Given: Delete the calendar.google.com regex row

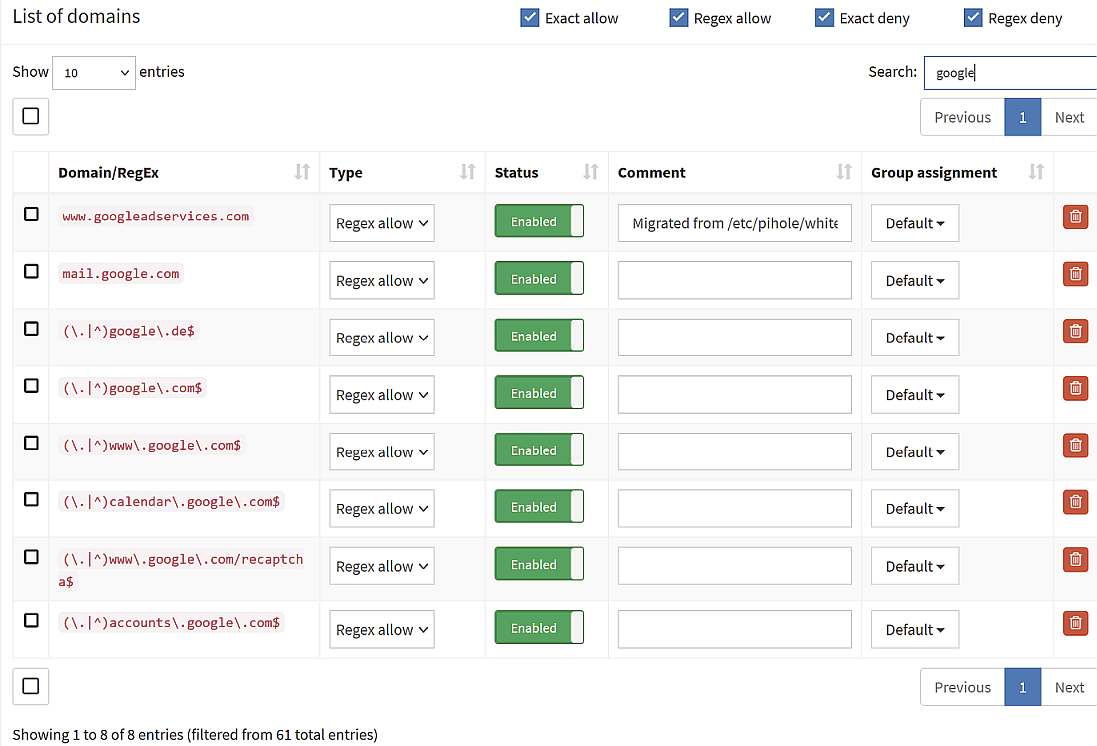Looking at the screenshot, I should coord(1075,502).
